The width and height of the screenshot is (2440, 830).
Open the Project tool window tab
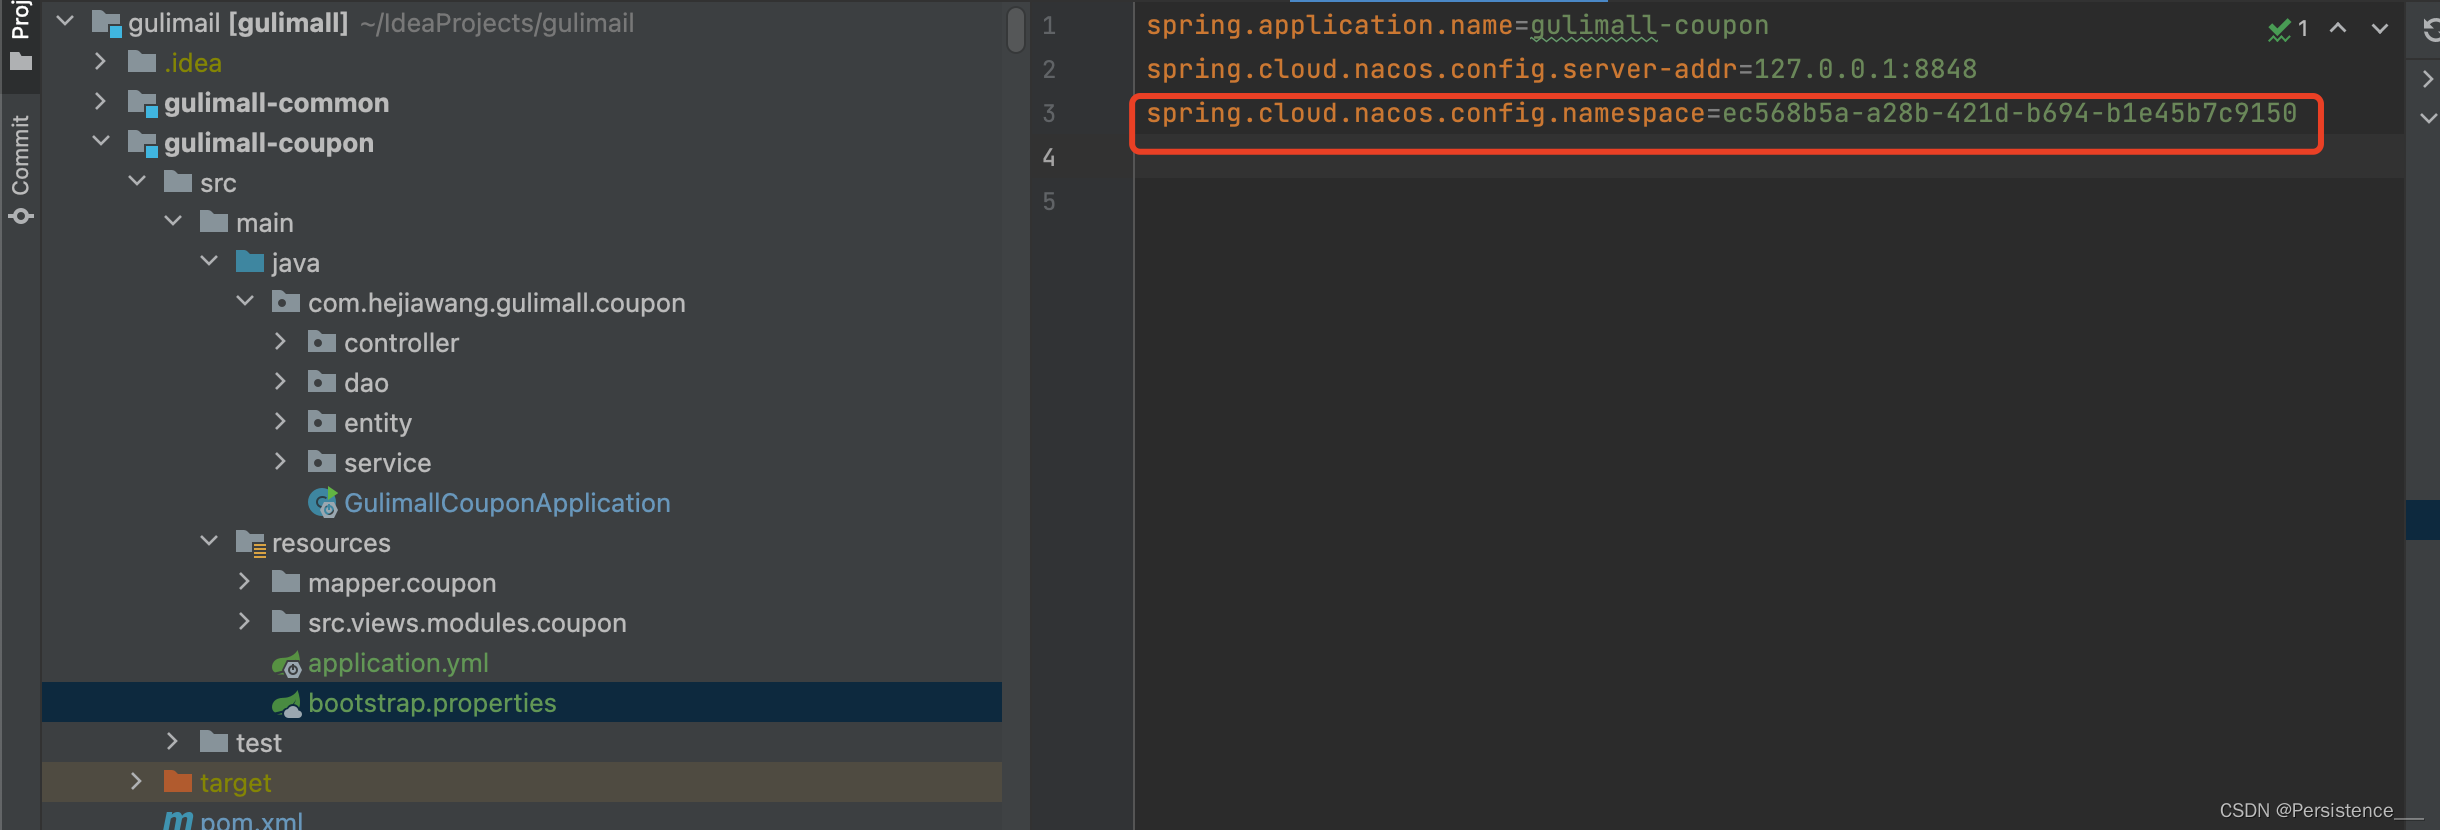coord(20,37)
